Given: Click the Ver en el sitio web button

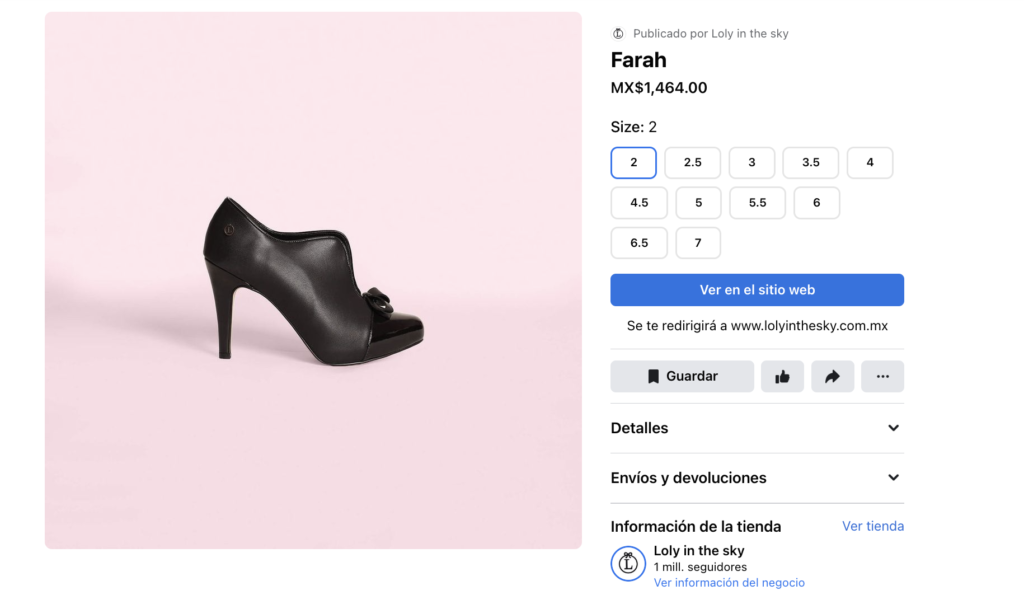Looking at the screenshot, I should 757,290.
